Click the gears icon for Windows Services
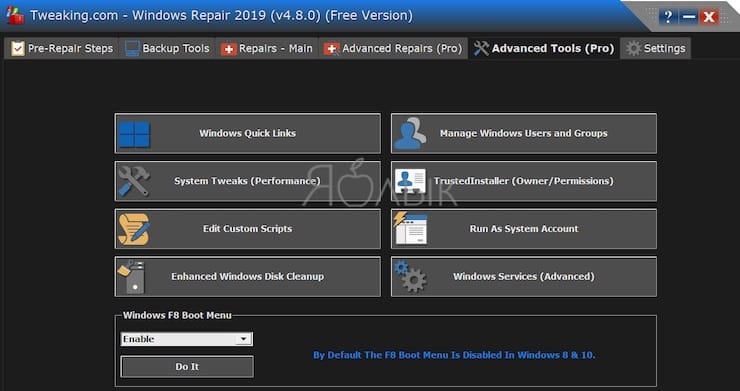Screen dimensions: 740x391 click(410, 276)
